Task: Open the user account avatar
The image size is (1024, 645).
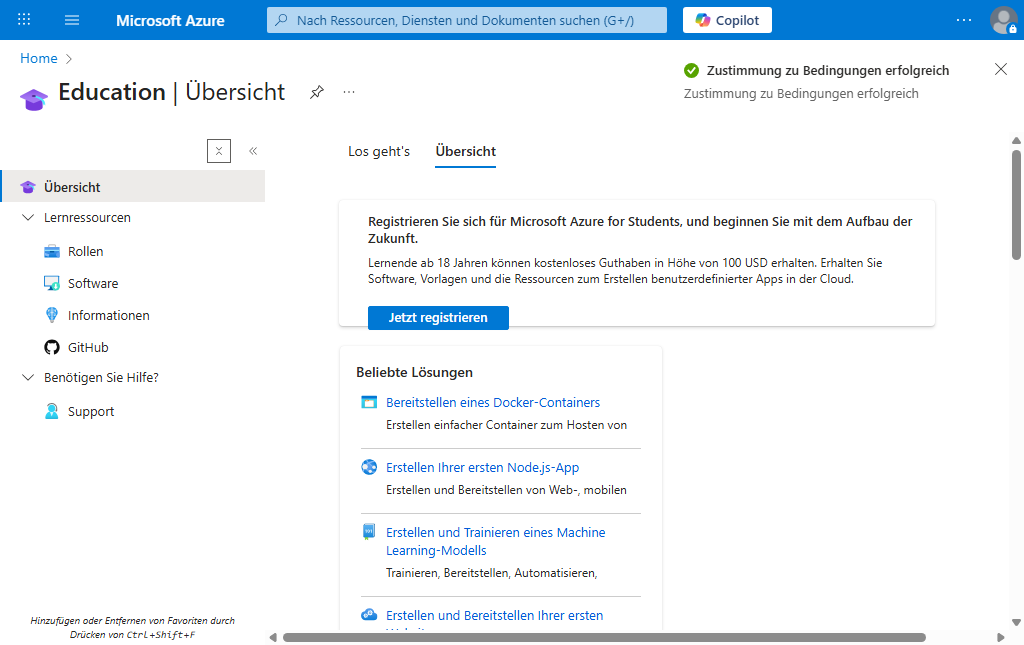Action: pos(1004,20)
